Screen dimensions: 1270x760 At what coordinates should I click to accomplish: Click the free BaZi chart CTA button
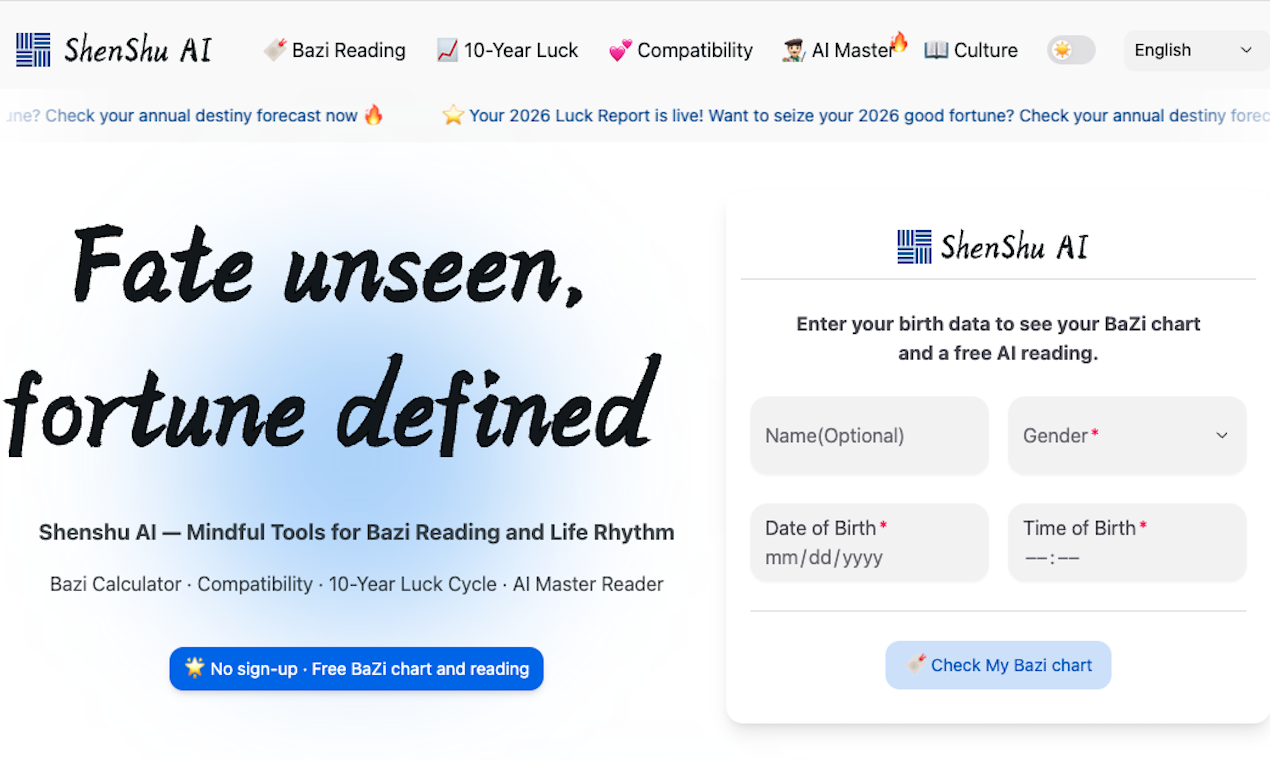pos(356,669)
